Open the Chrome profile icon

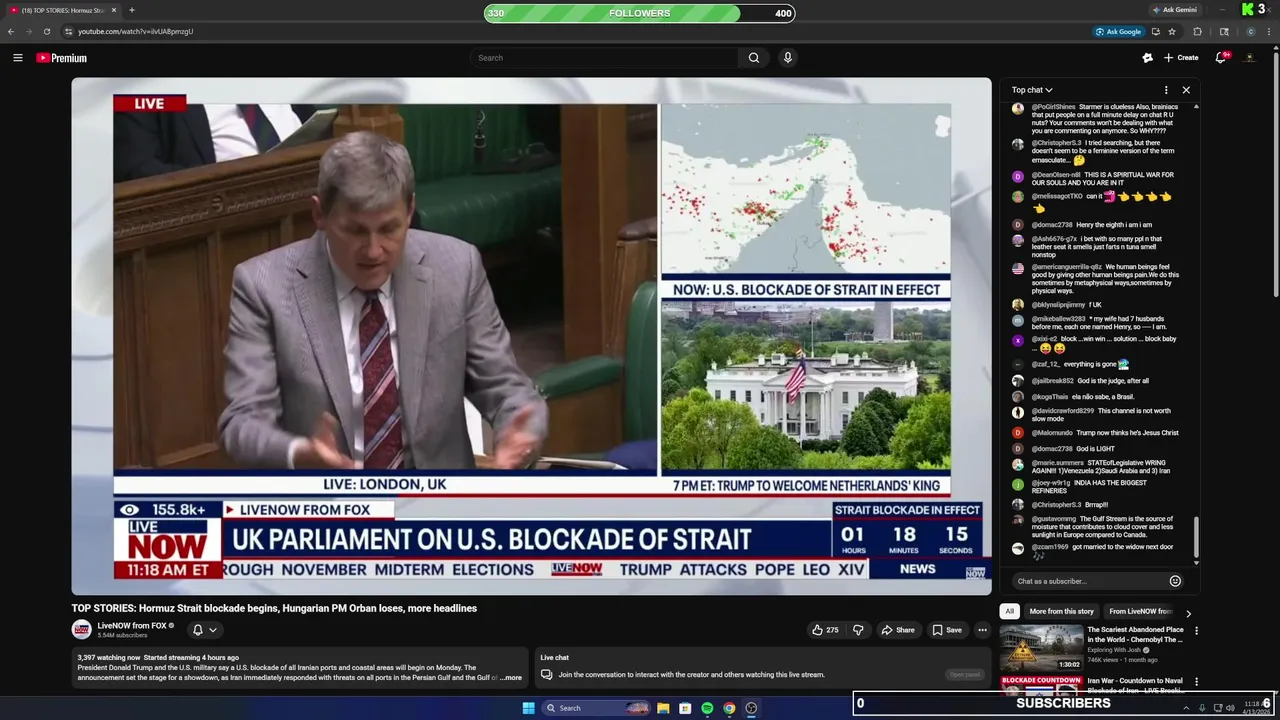pos(1250,31)
